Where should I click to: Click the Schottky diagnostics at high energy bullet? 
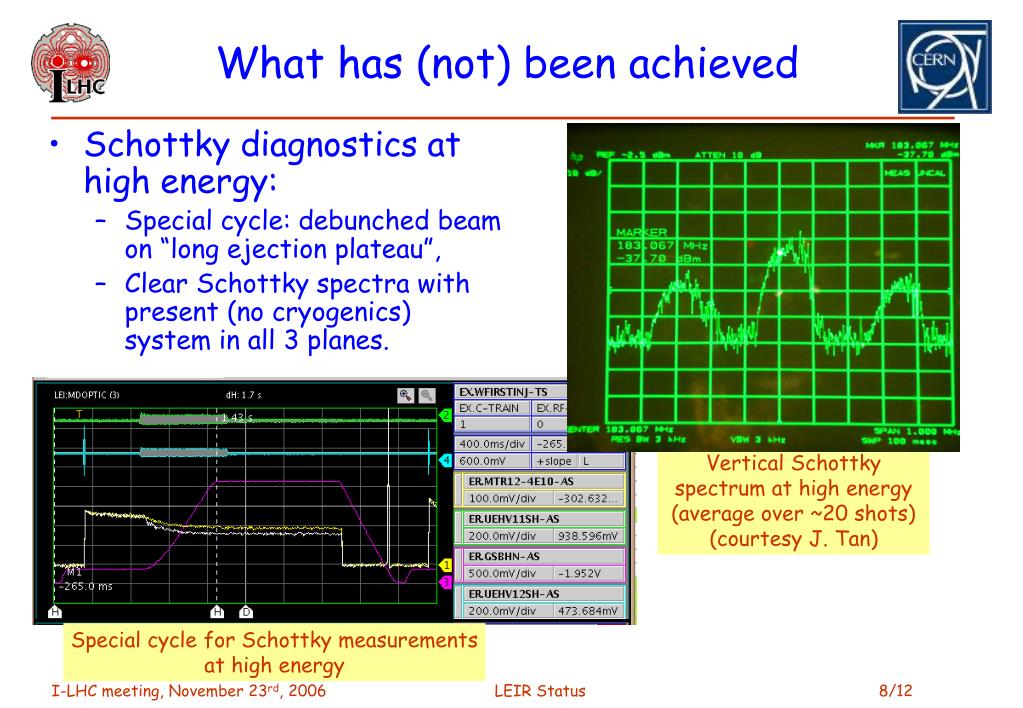[x=272, y=163]
